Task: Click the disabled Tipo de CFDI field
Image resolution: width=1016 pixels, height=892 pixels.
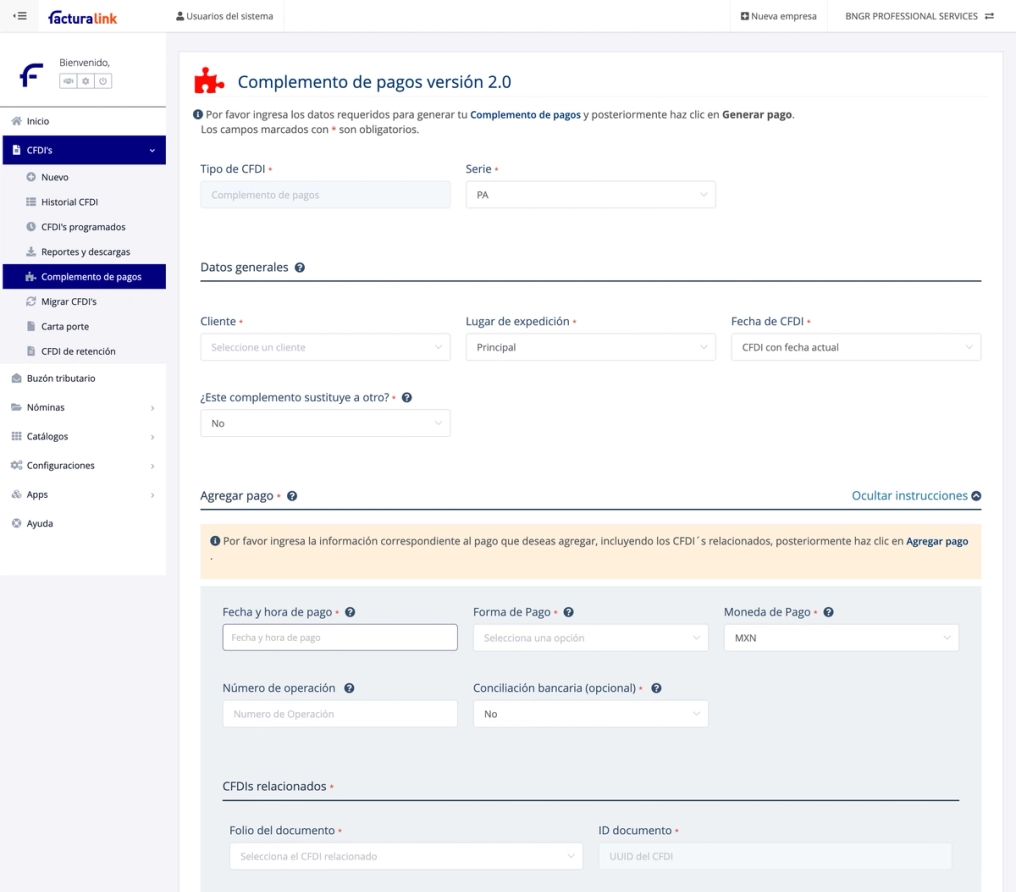Action: coord(325,195)
